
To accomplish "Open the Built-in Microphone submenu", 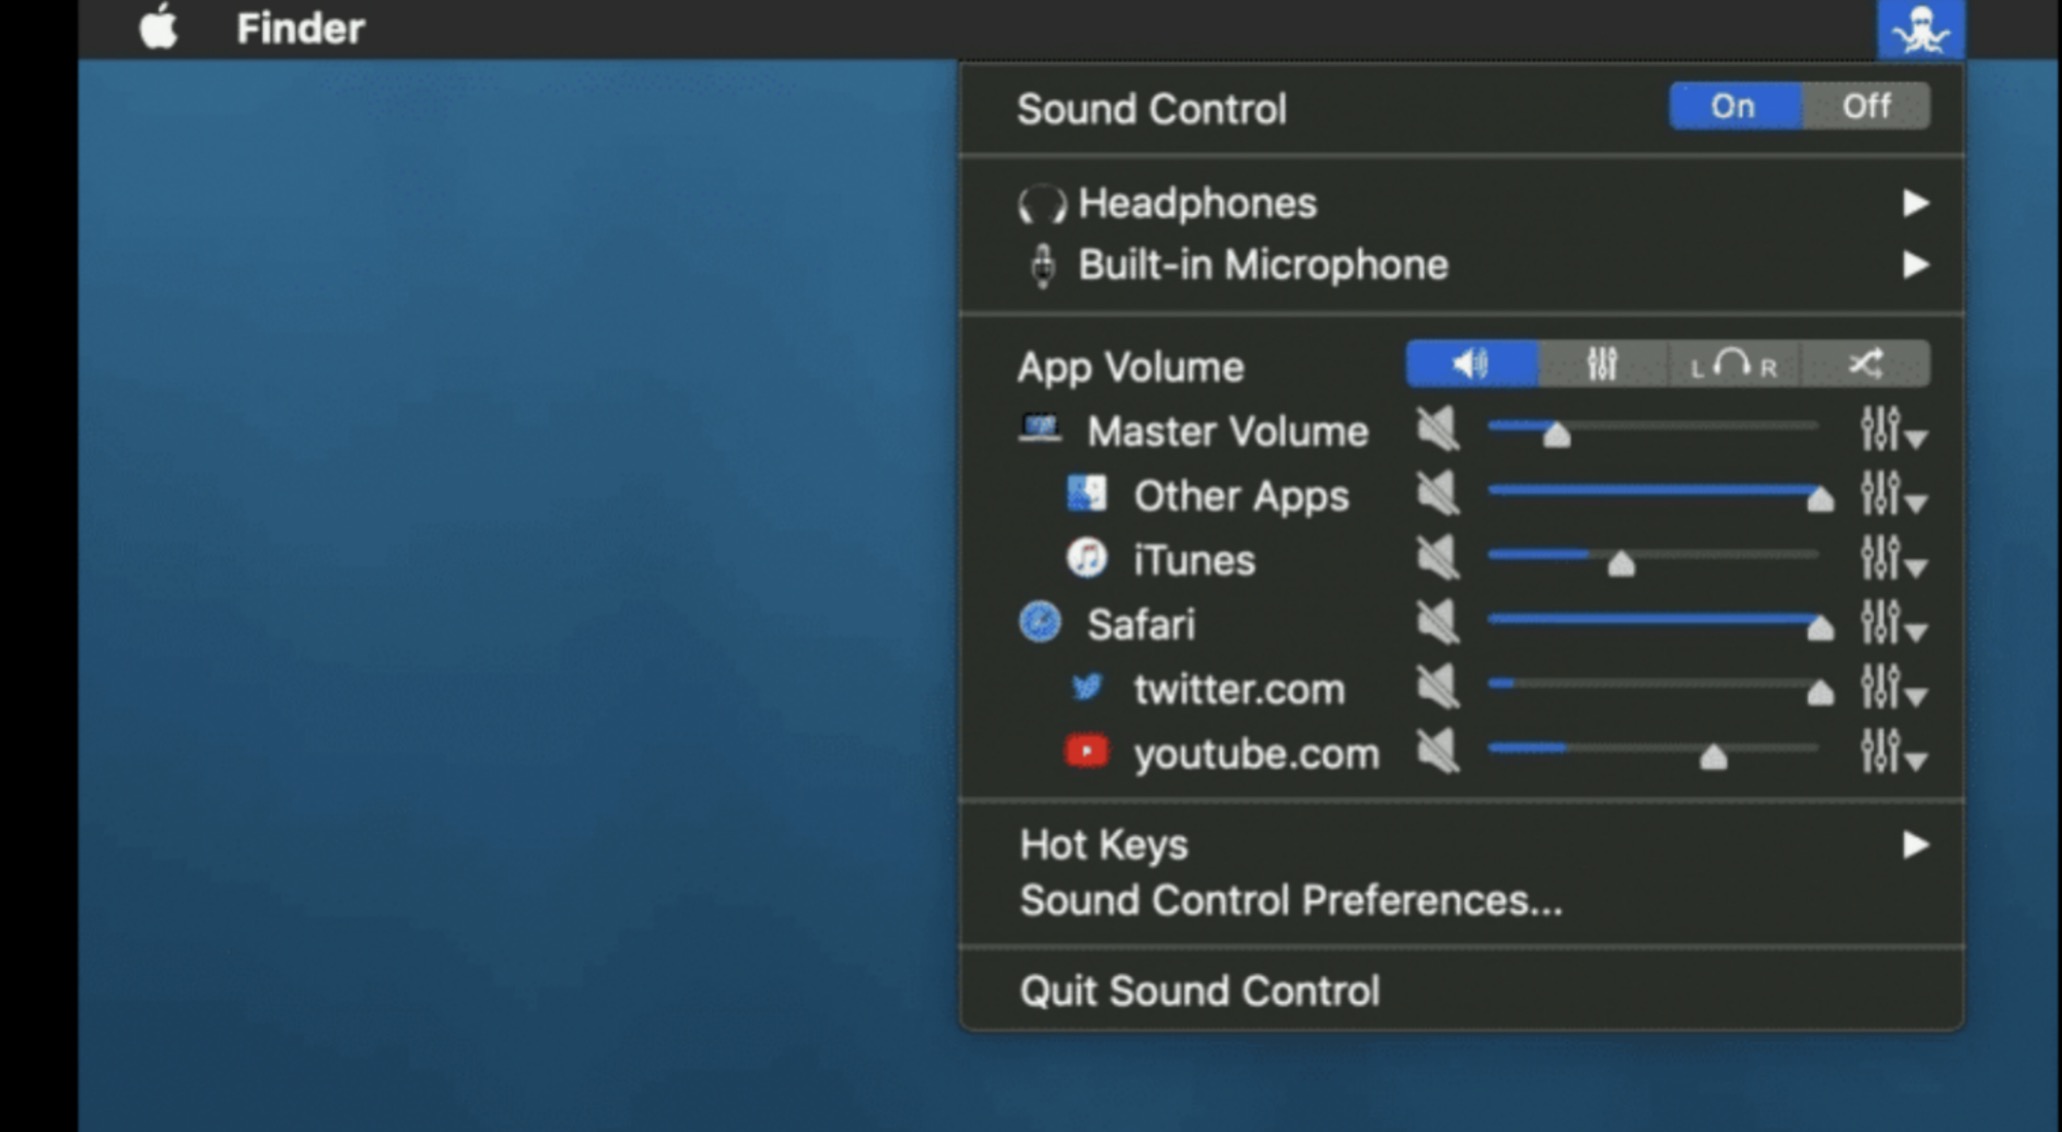I will click(x=1462, y=266).
